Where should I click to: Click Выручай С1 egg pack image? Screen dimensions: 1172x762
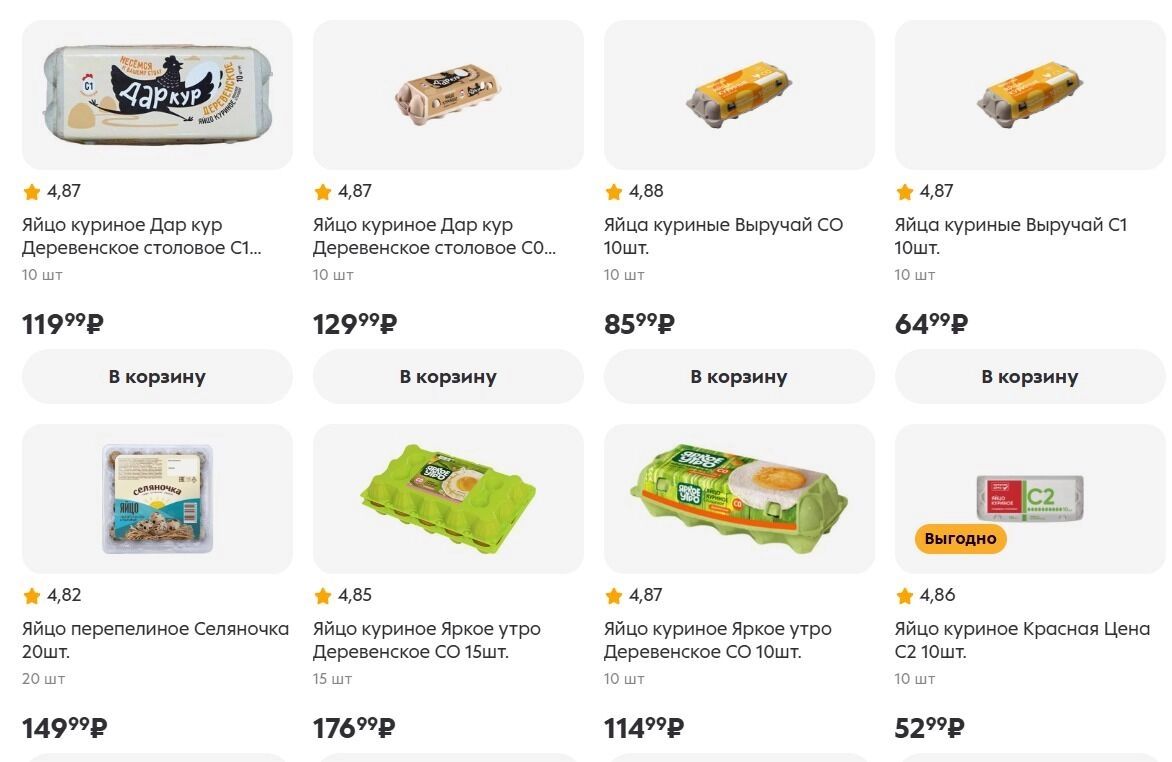pyautogui.click(x=1030, y=95)
